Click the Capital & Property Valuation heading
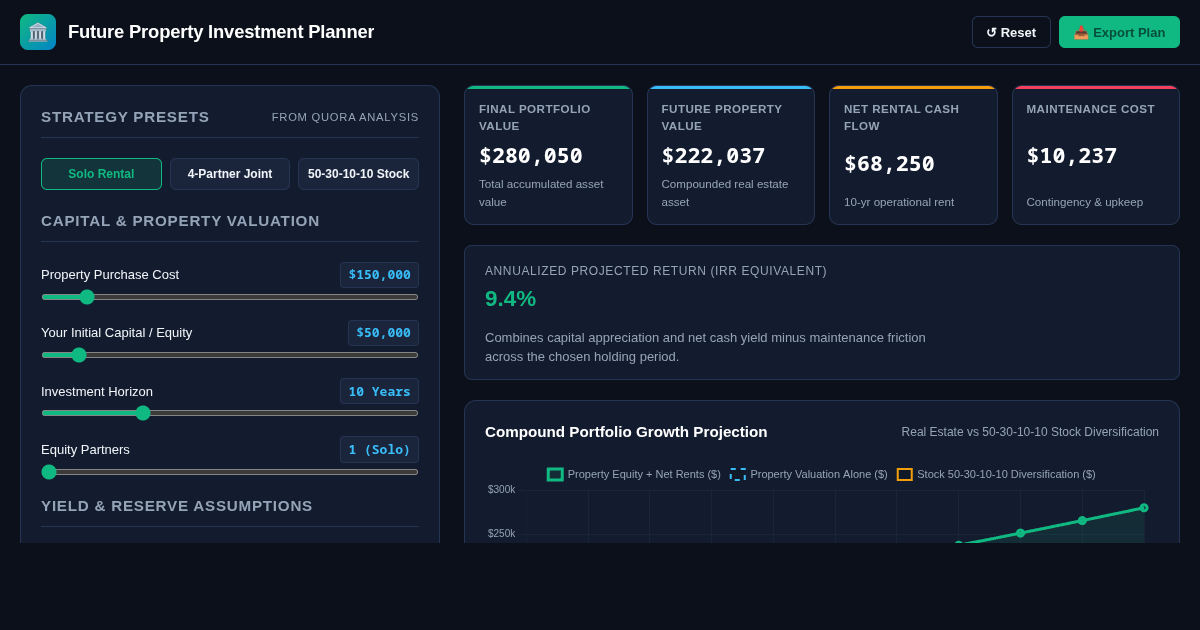Image resolution: width=1200 pixels, height=630 pixels. point(180,221)
